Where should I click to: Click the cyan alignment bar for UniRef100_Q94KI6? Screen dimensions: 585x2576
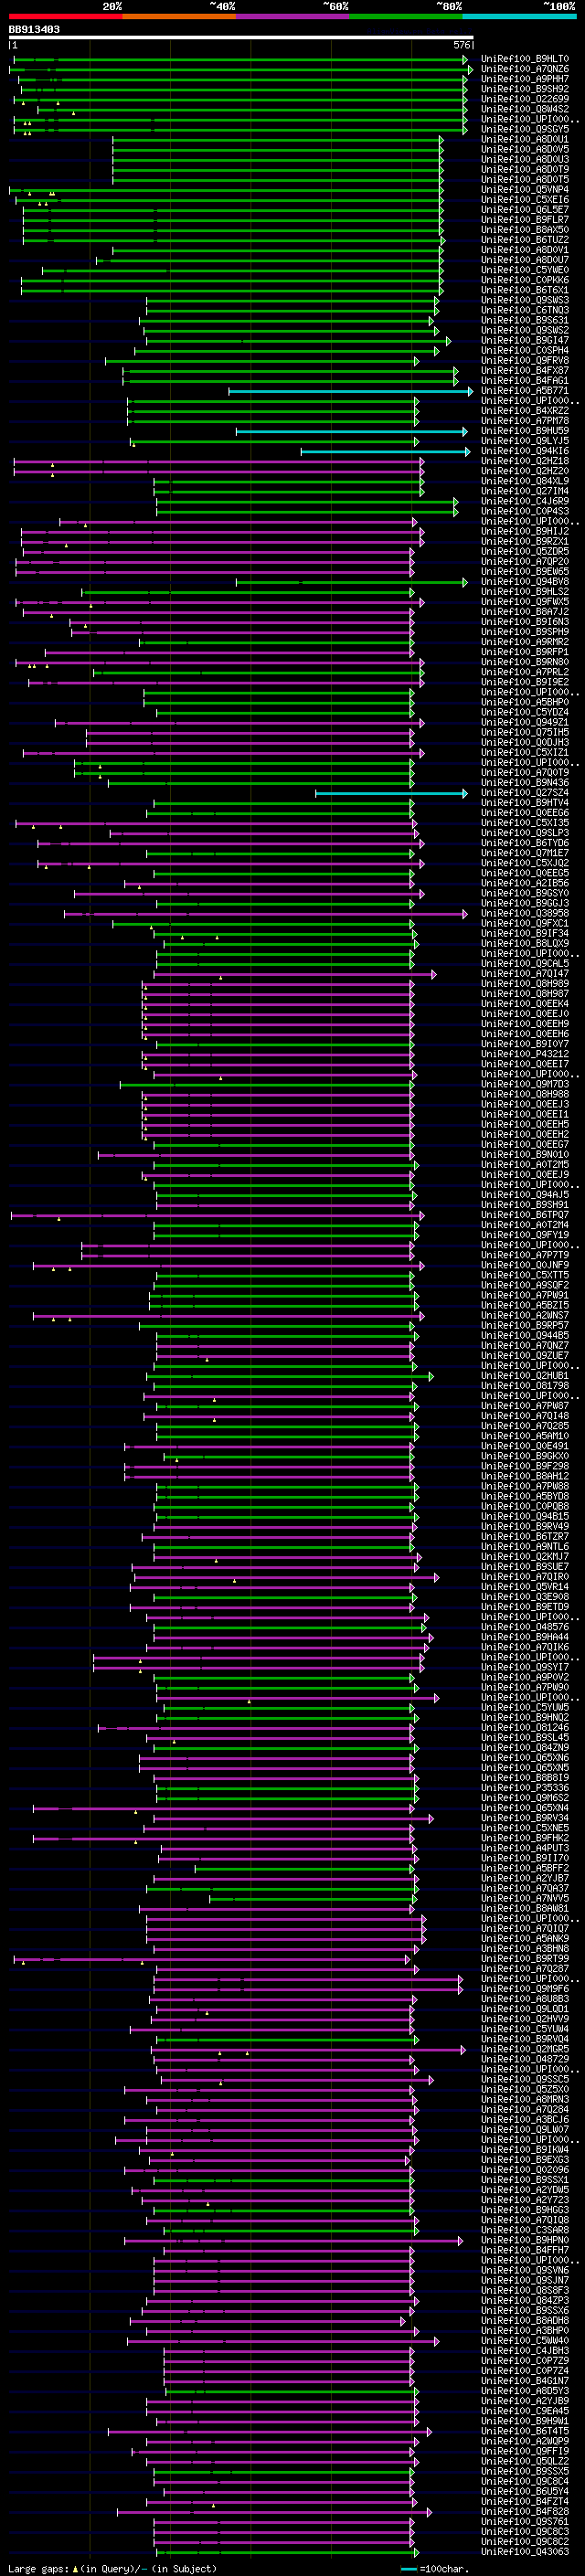(x=385, y=451)
